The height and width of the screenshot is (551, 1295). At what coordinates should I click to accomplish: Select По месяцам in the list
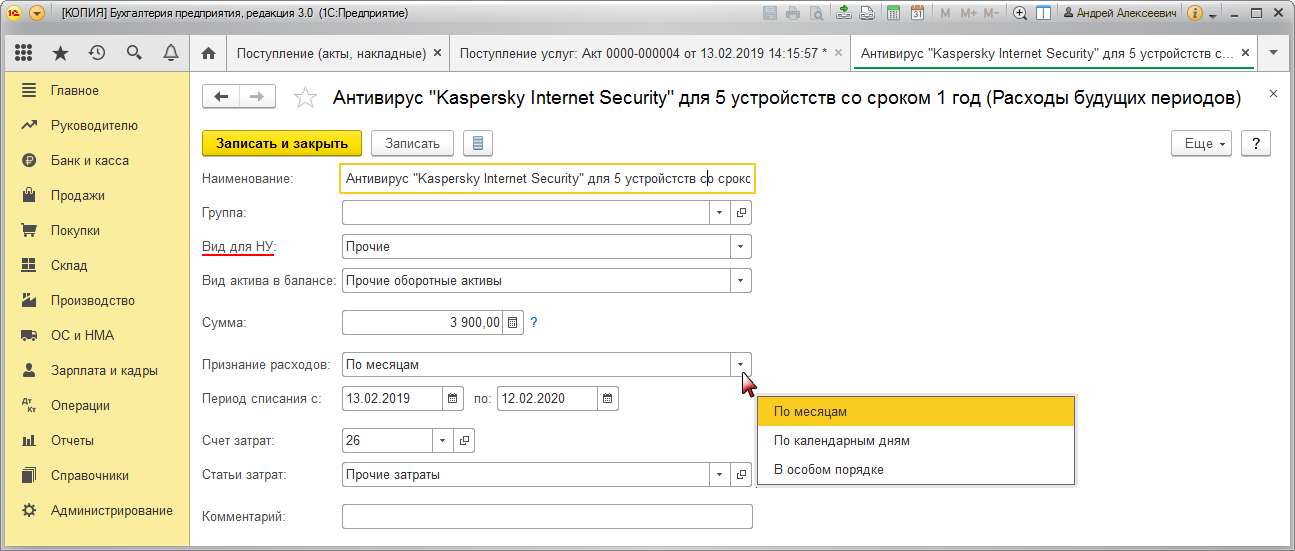916,411
